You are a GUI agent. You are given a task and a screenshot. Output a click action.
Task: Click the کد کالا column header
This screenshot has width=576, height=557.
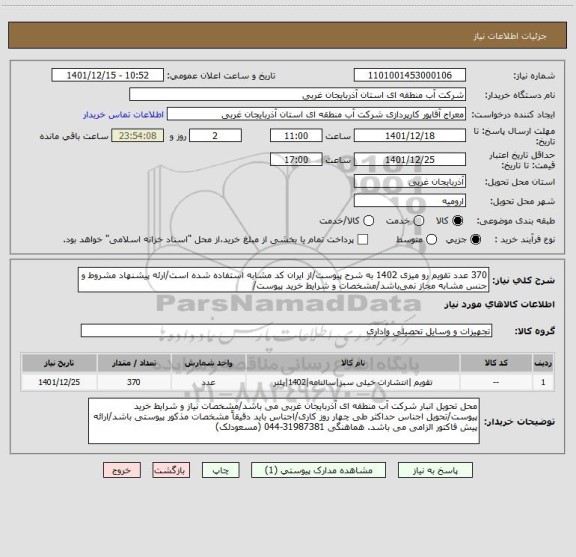pyautogui.click(x=496, y=363)
